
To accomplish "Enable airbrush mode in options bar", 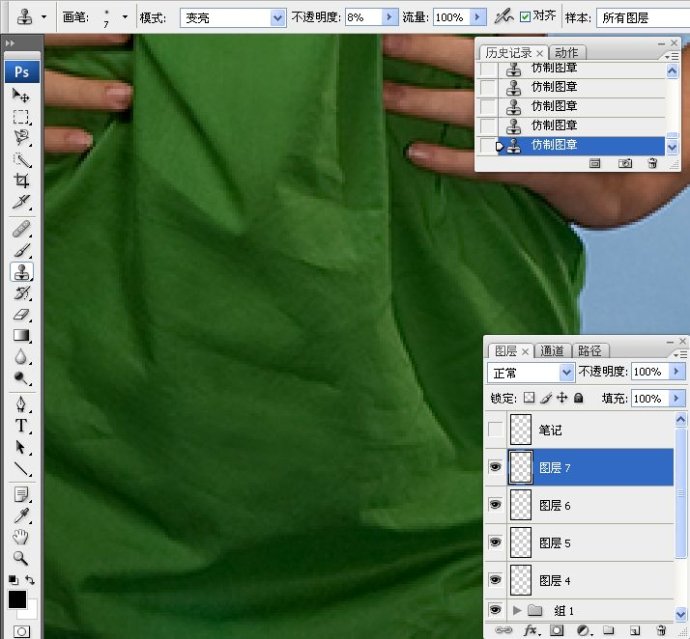I will (503, 17).
